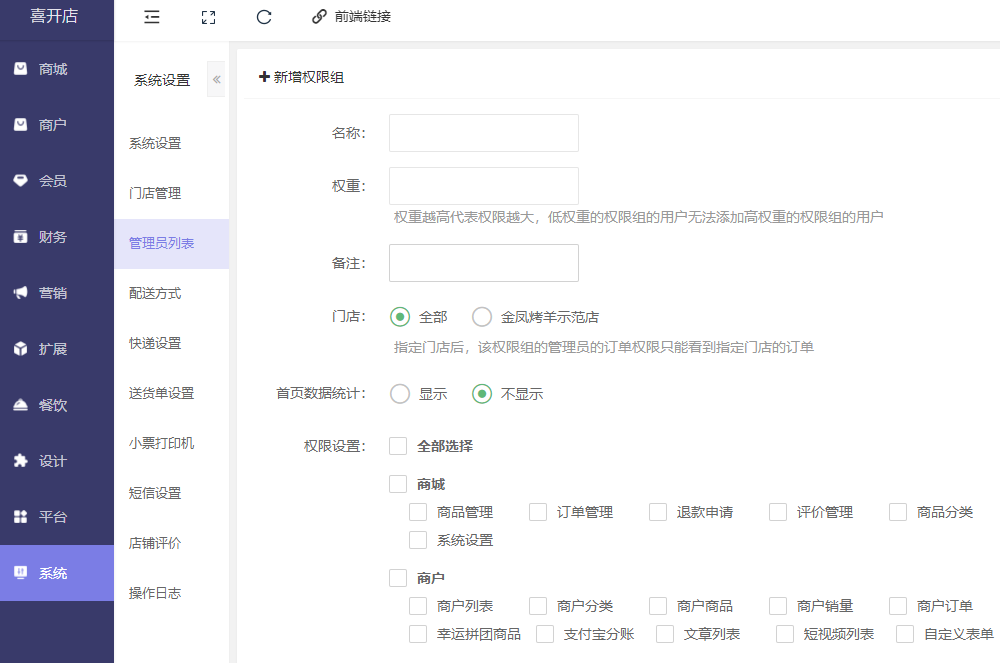Open 店铺评价 submenu item

(x=155, y=543)
